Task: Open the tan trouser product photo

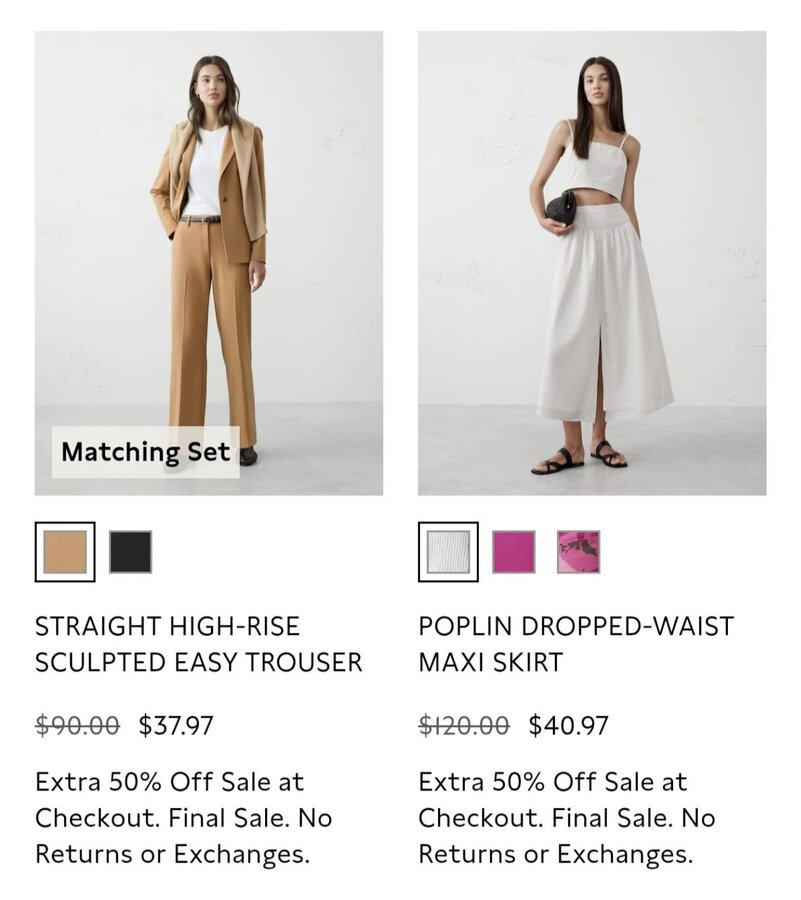Action: [x=209, y=263]
